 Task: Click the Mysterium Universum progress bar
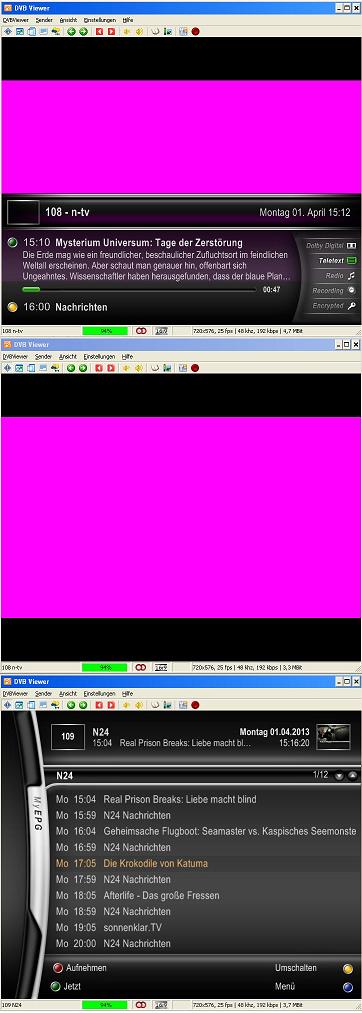coord(140,289)
